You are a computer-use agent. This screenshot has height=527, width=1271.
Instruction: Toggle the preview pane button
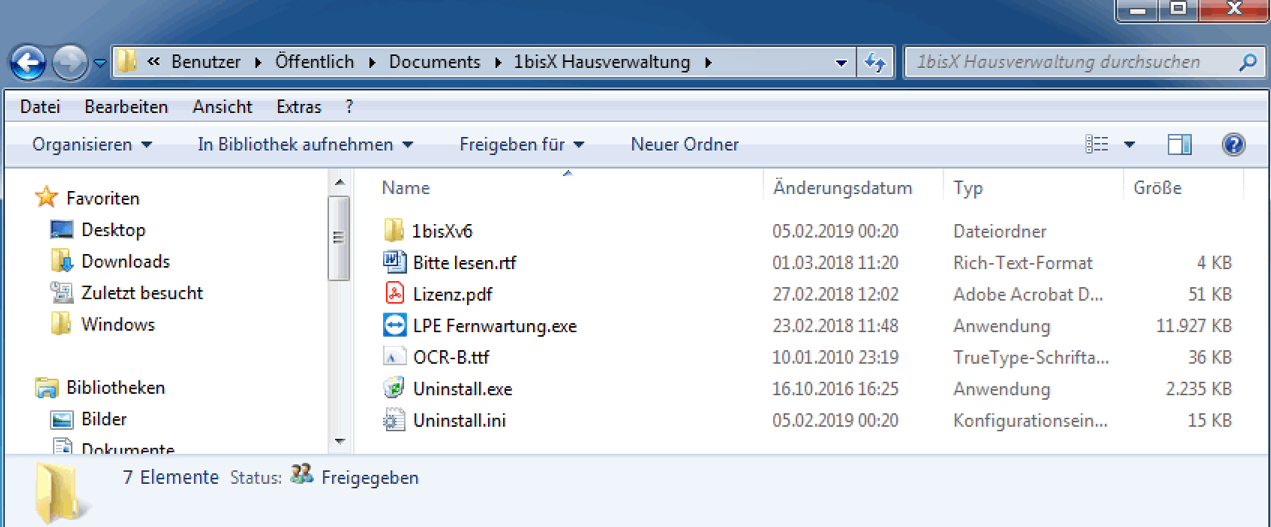tap(1180, 145)
